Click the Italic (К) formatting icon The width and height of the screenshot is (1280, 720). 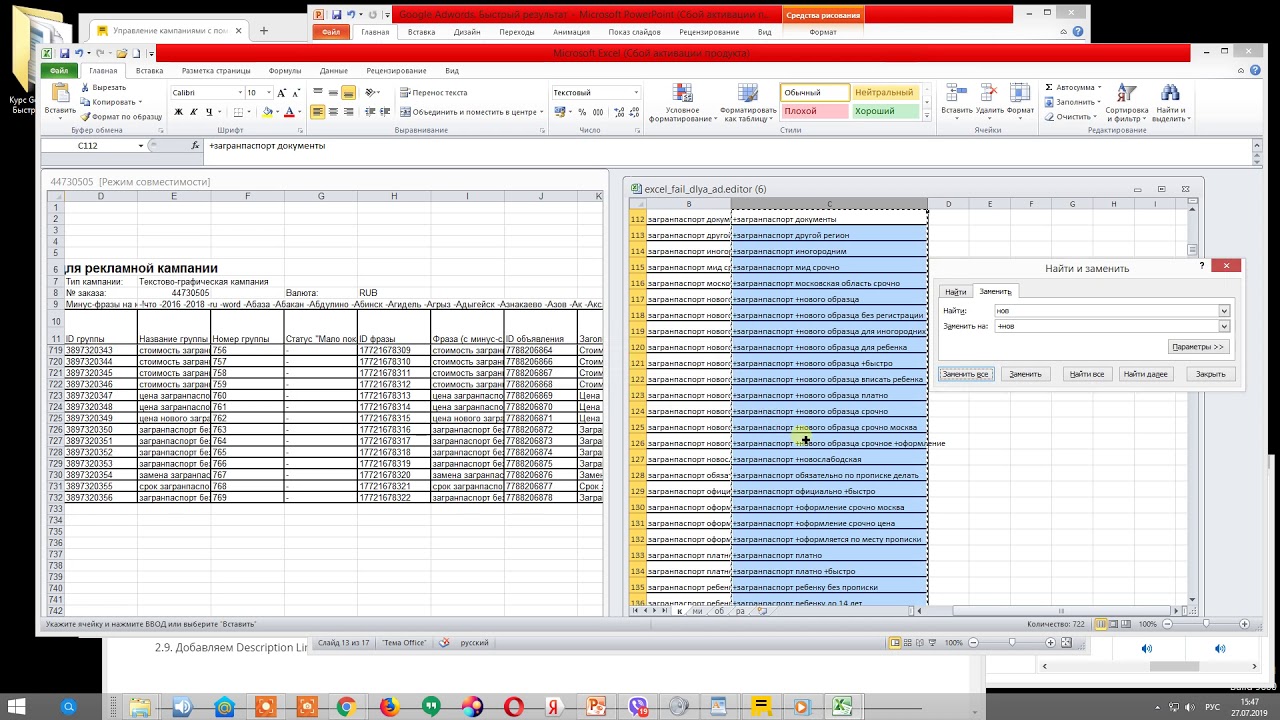coord(193,112)
